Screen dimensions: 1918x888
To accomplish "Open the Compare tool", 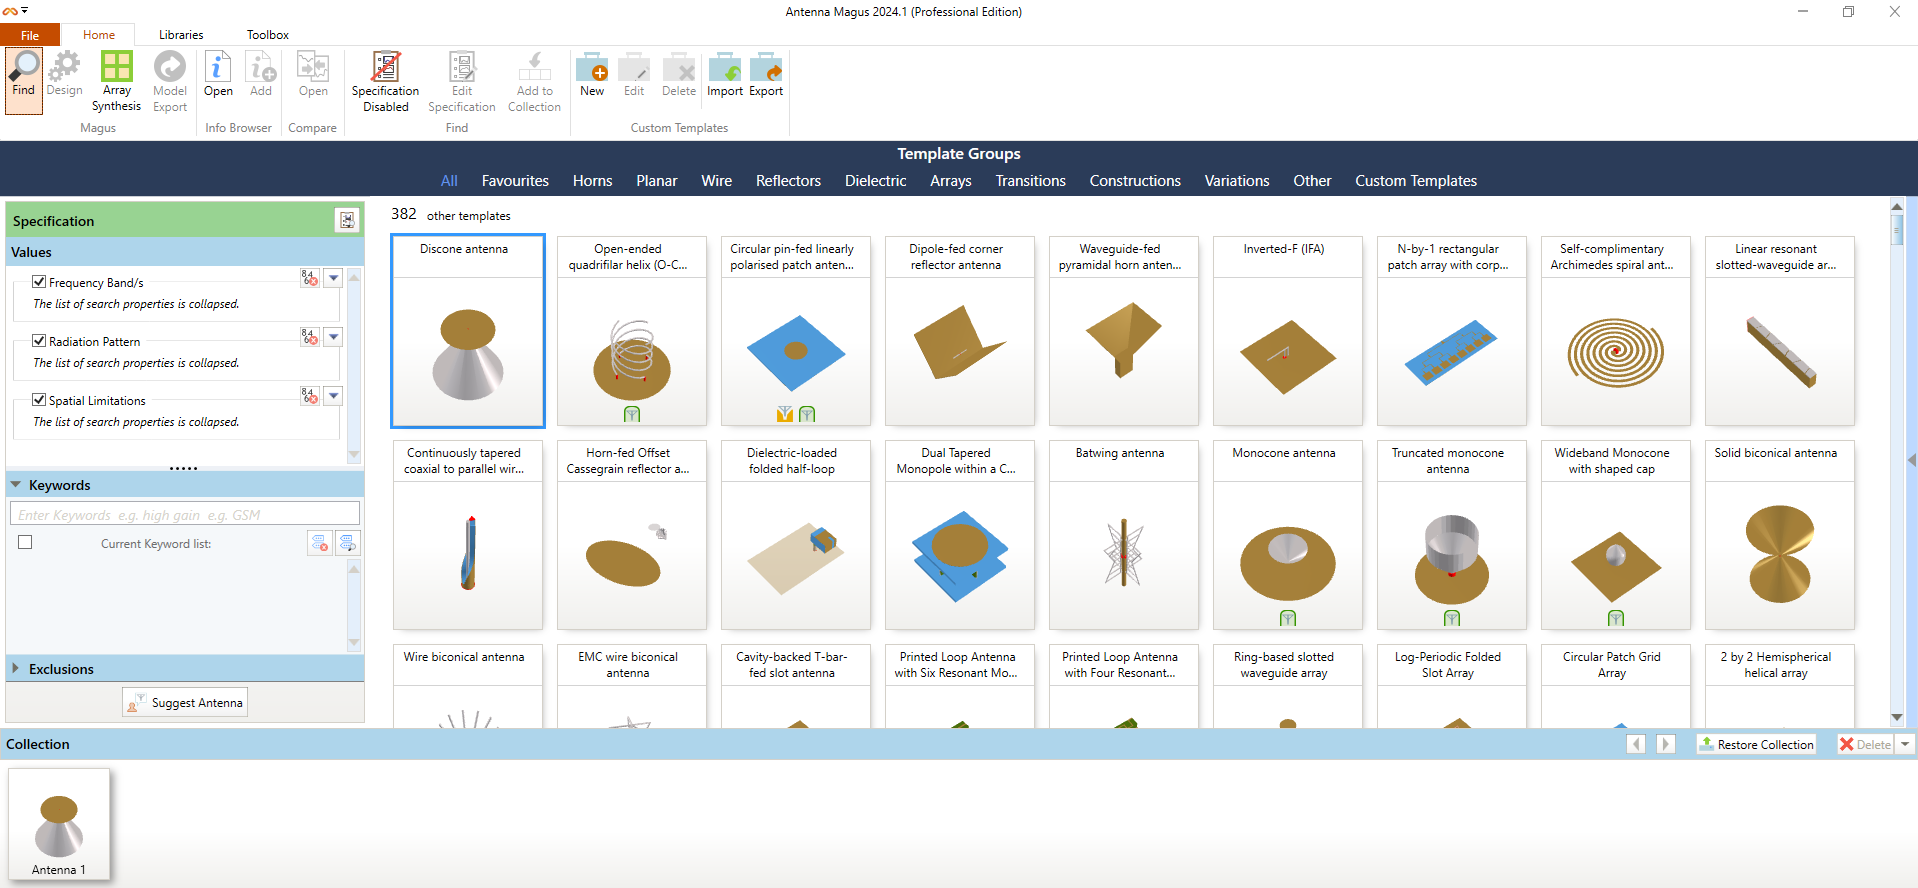I will pos(313,75).
